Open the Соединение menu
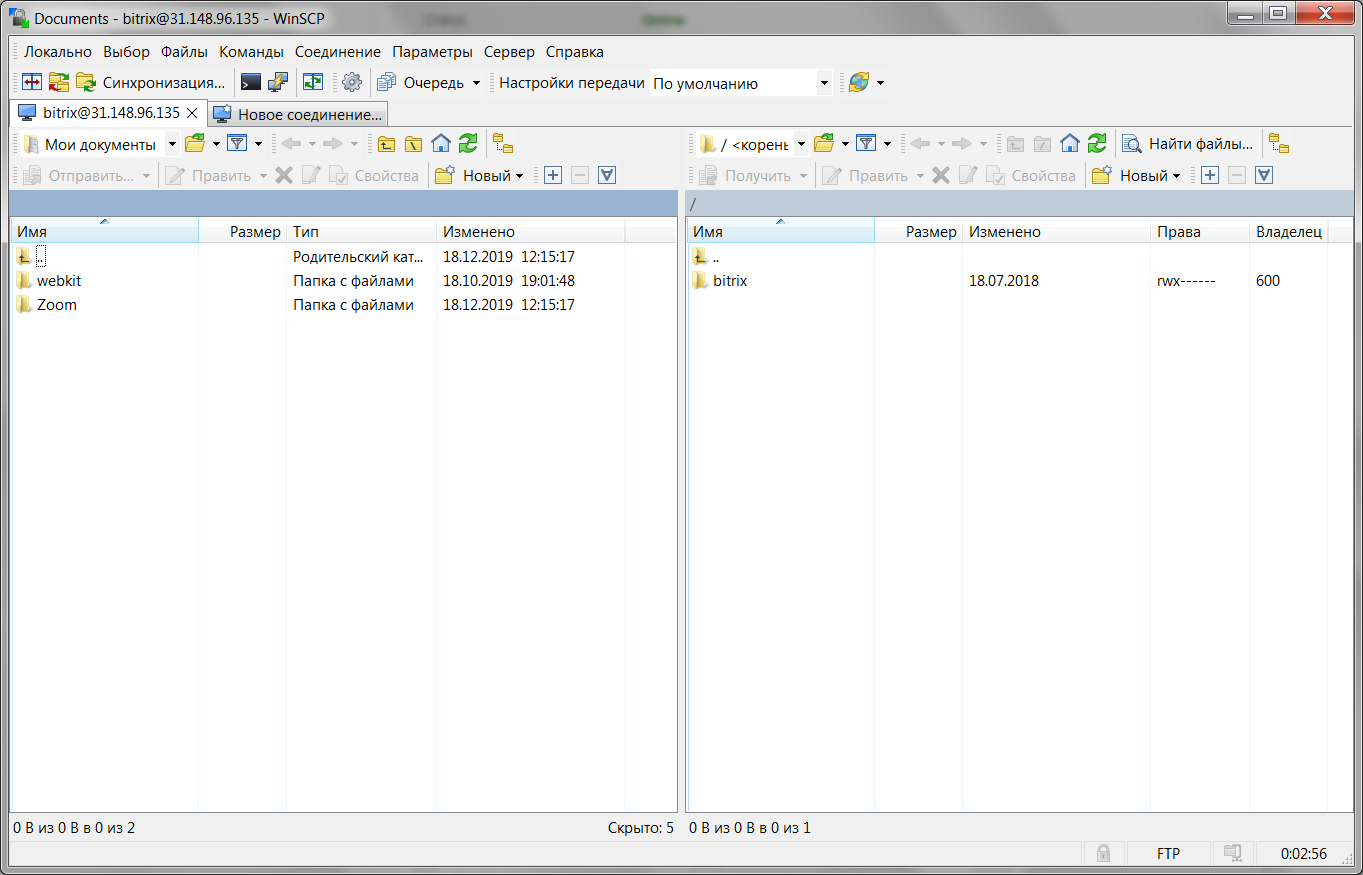1363x875 pixels. pos(338,52)
